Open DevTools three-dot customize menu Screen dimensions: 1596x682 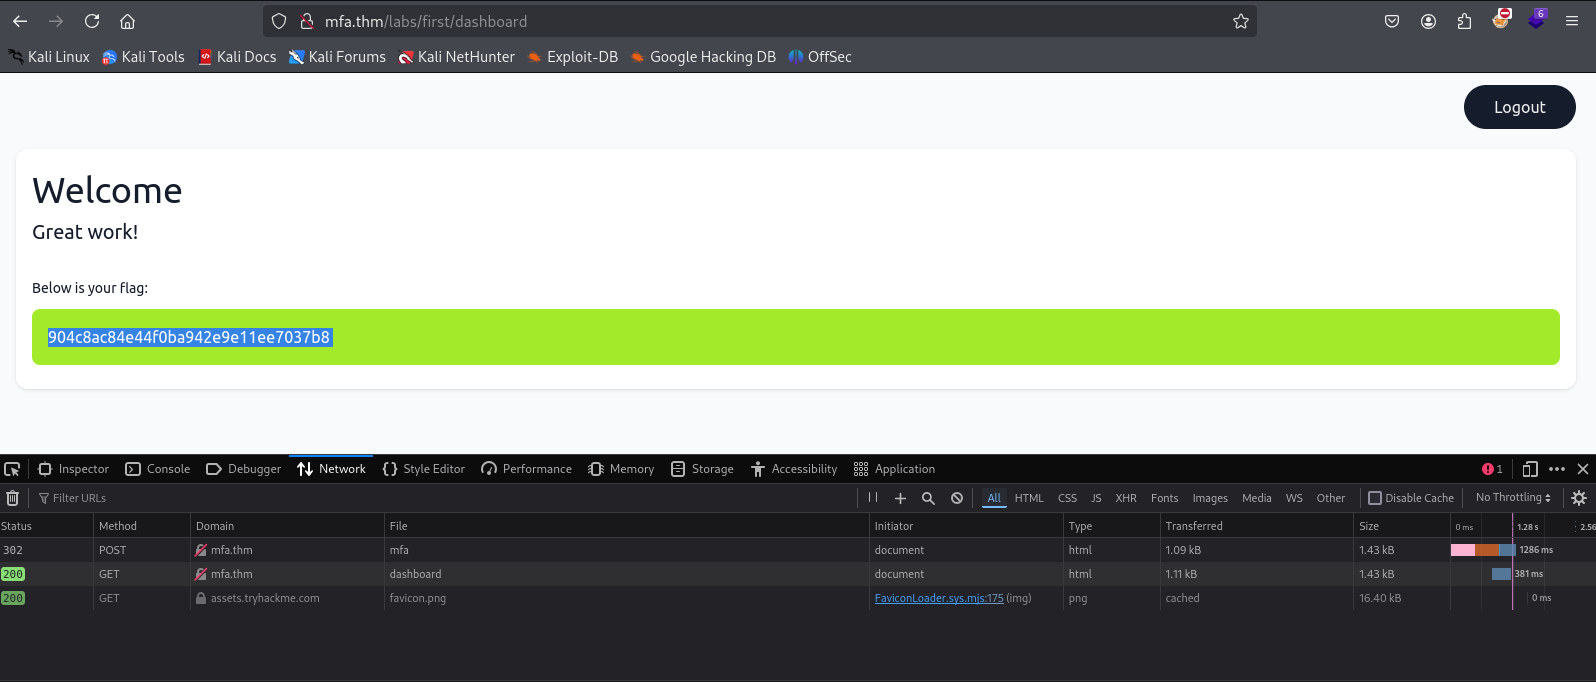point(1557,469)
